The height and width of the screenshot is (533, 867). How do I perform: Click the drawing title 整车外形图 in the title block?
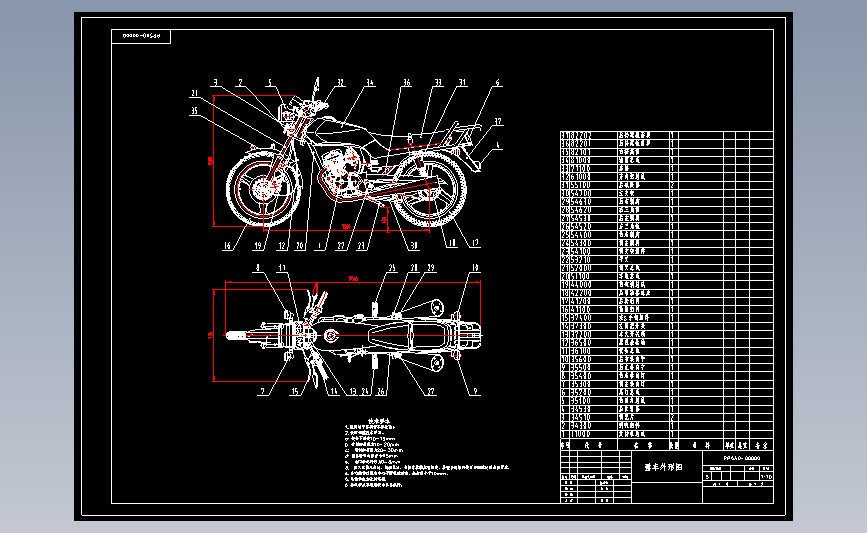[x=664, y=467]
